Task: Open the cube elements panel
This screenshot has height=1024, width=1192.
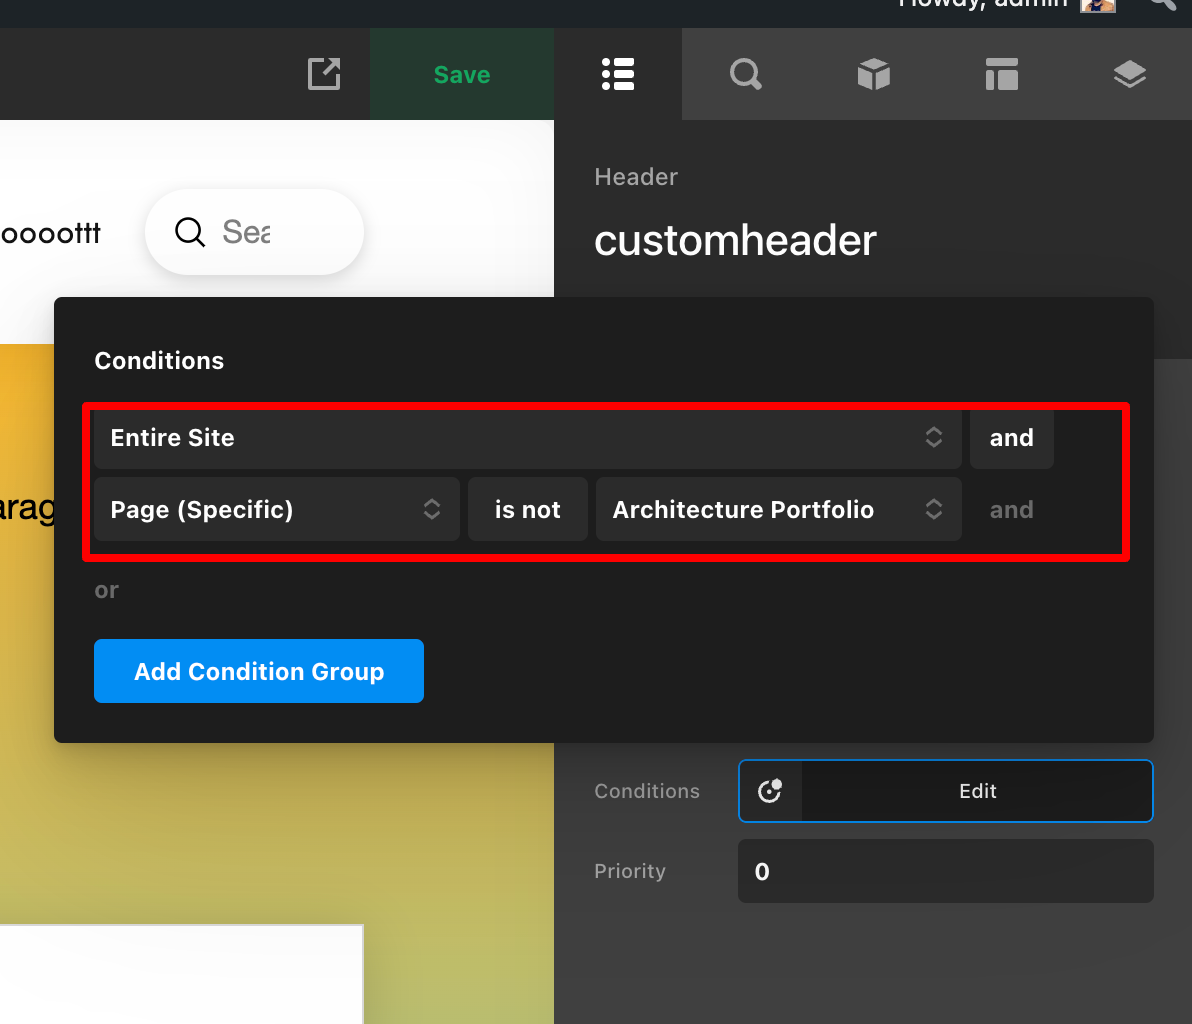Action: (873, 74)
